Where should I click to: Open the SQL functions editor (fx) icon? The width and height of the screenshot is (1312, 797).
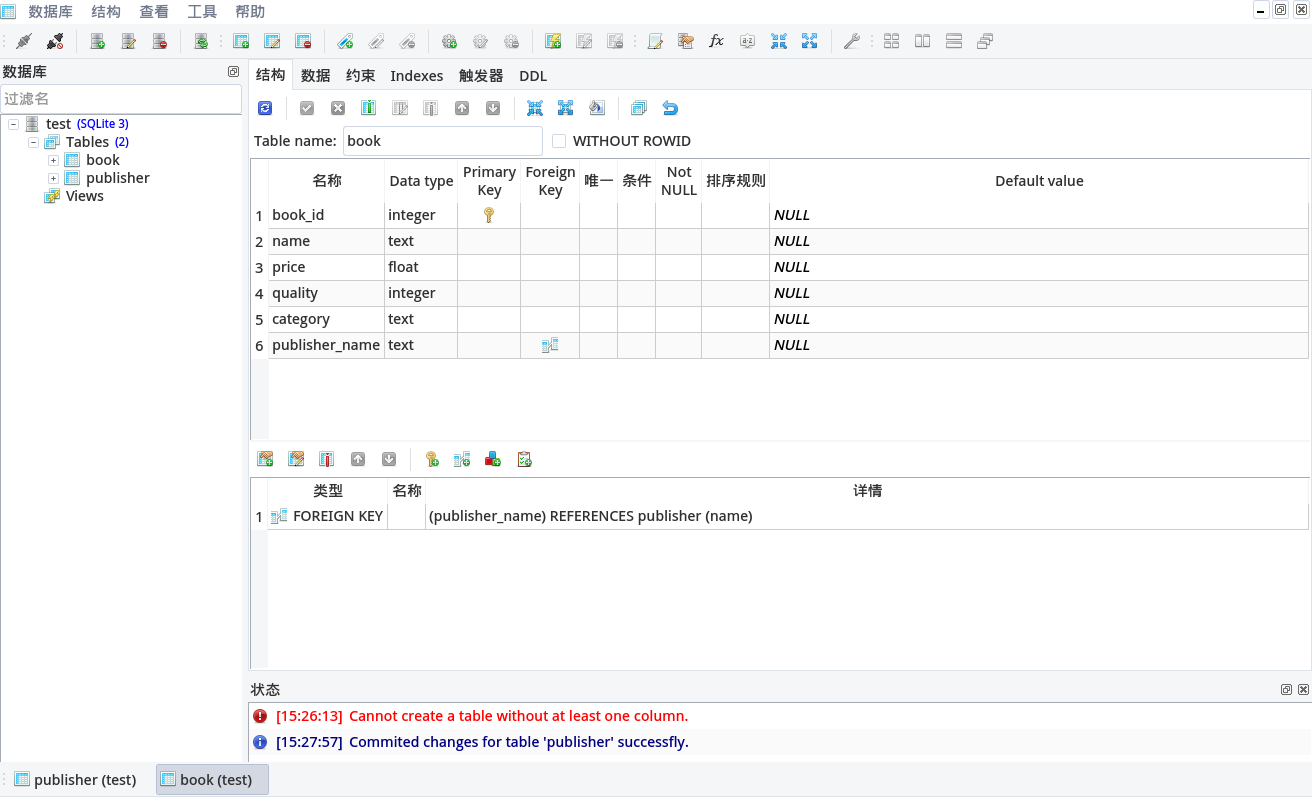[x=716, y=41]
